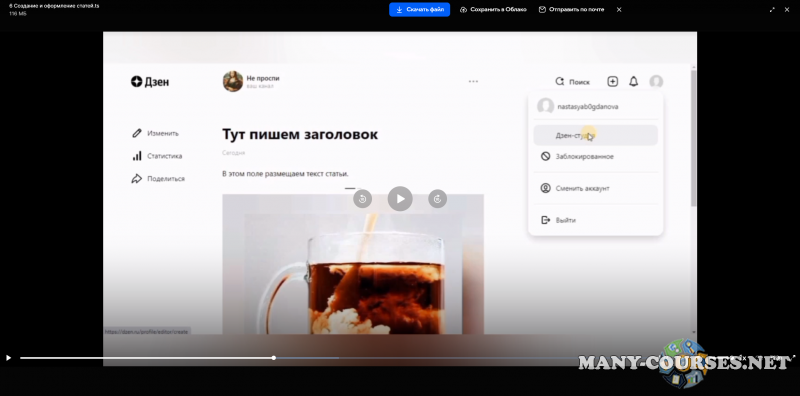This screenshot has width=800, height=396.
Task: Open the plus create-publication icon
Action: pos(612,82)
